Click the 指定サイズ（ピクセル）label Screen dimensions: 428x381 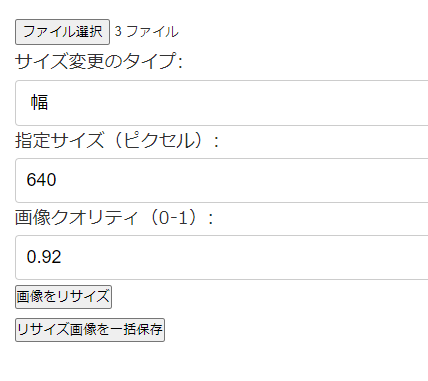coord(117,140)
